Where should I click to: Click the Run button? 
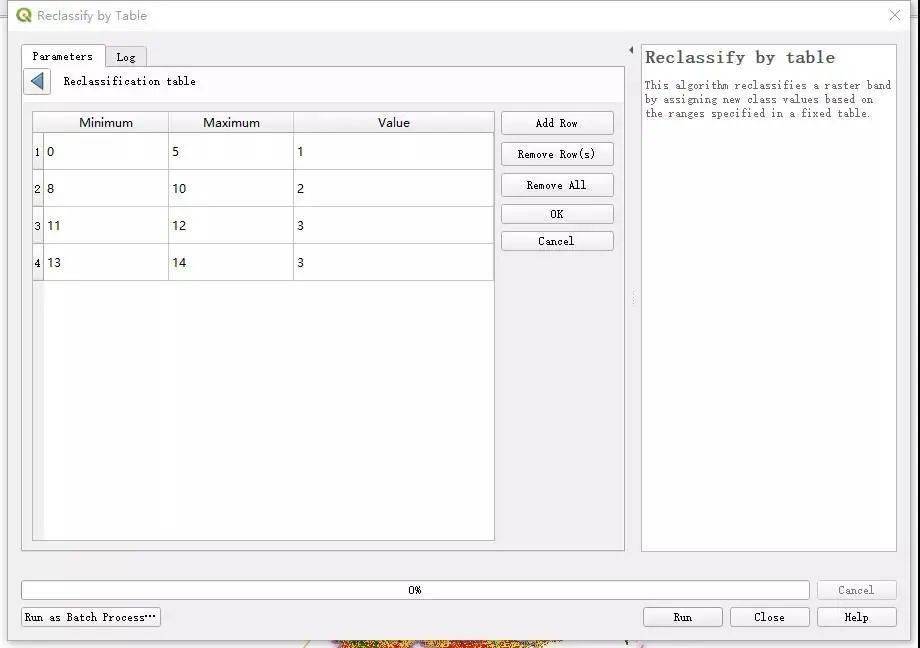(682, 616)
